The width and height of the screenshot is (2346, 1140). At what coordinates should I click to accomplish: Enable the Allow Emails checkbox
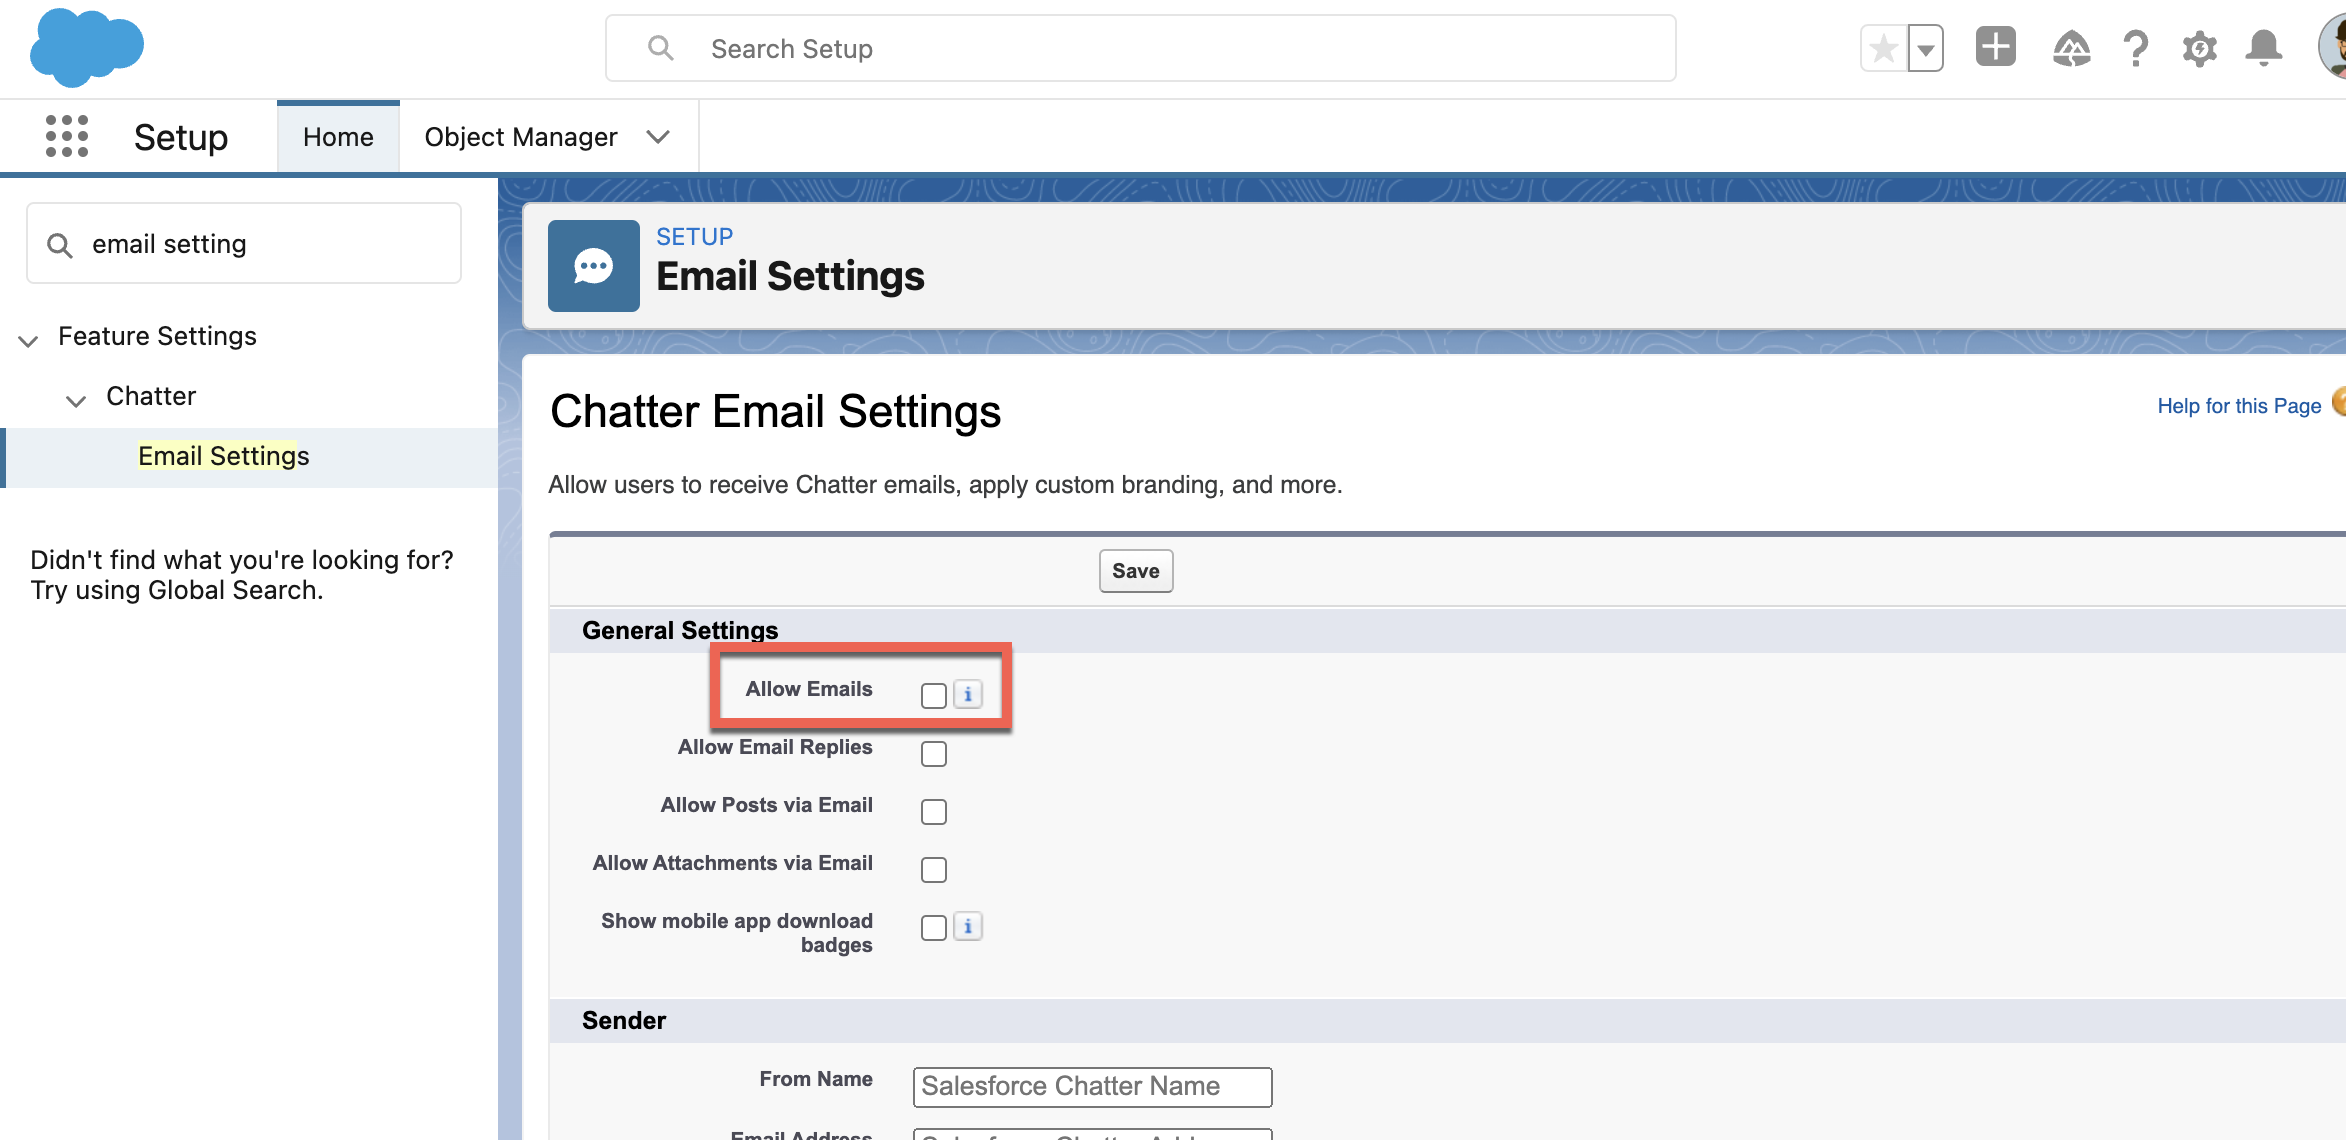click(x=934, y=696)
